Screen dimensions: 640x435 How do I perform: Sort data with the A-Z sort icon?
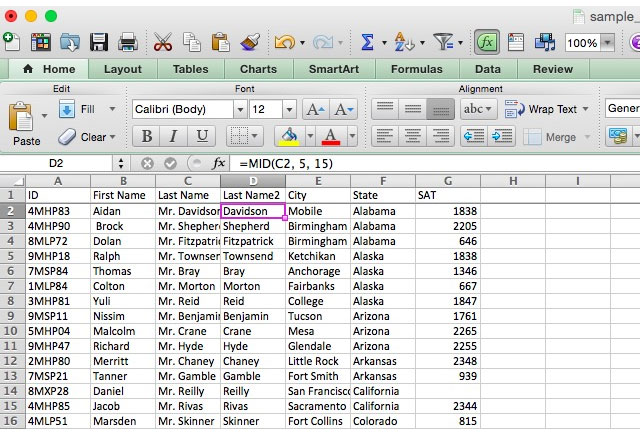(404, 42)
